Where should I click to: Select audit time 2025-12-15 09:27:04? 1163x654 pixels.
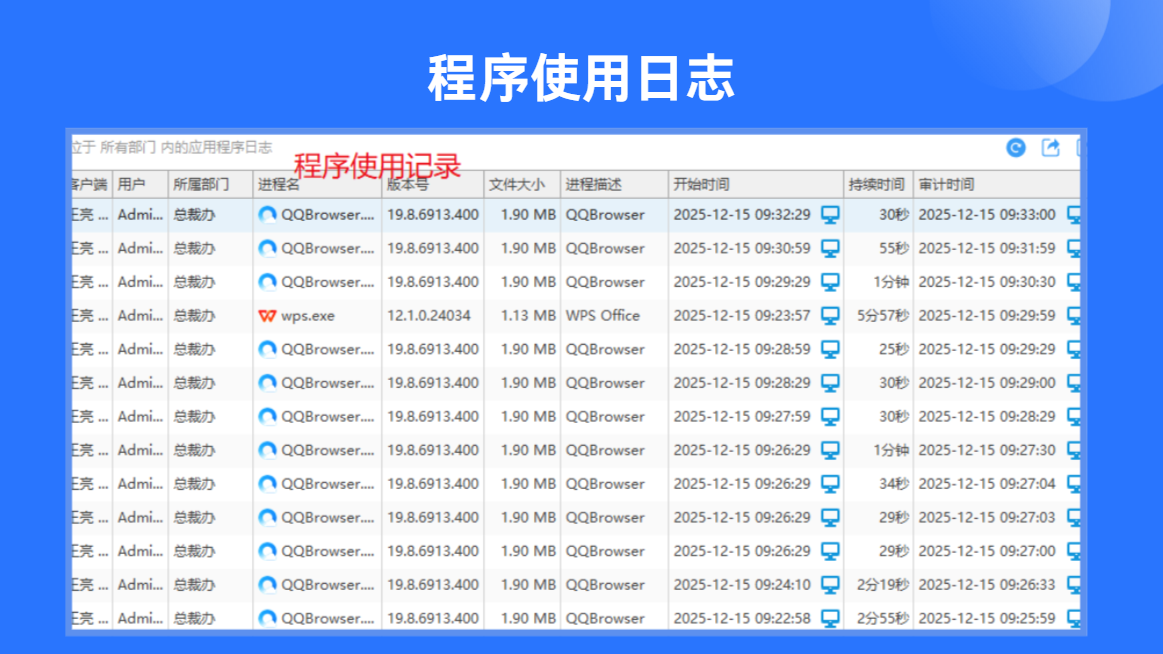[986, 484]
